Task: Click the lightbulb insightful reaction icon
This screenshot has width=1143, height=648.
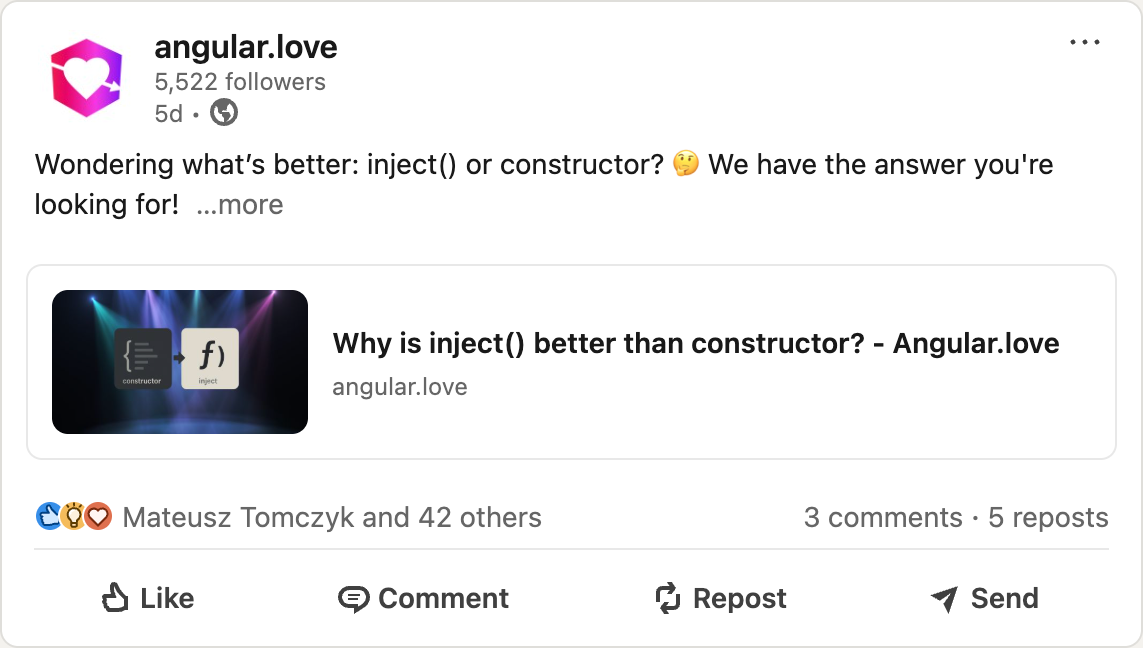Action: coord(73,517)
